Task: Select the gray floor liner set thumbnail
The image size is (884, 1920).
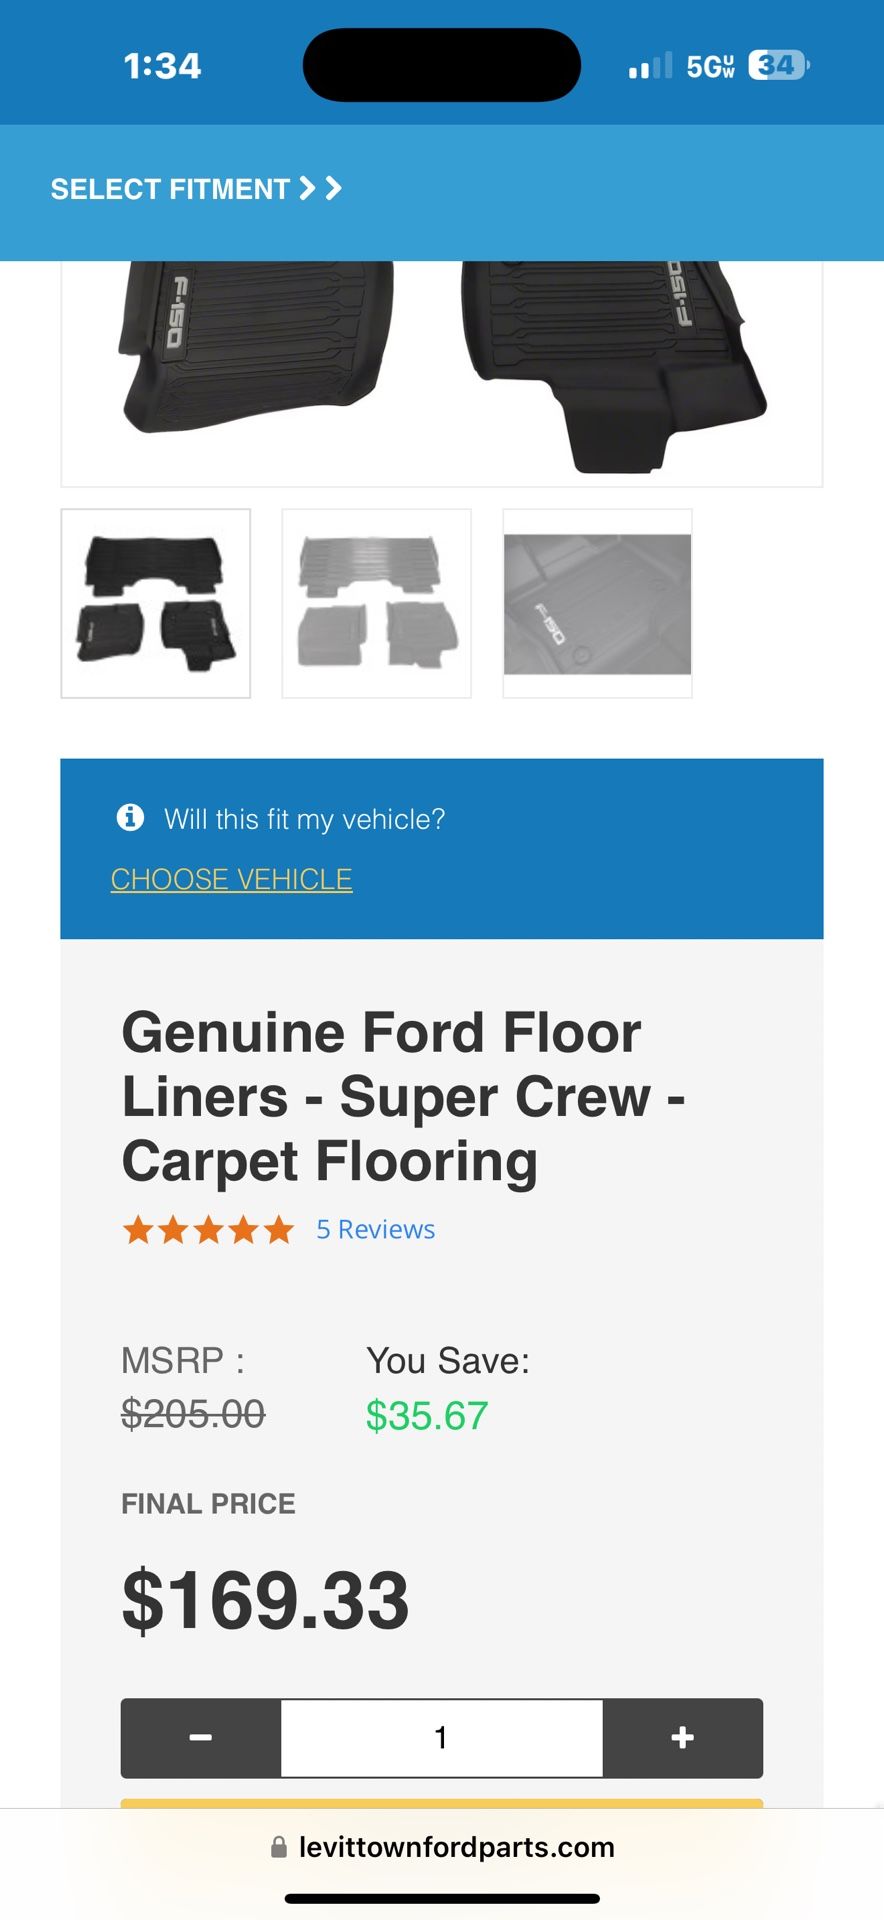Action: click(x=377, y=603)
